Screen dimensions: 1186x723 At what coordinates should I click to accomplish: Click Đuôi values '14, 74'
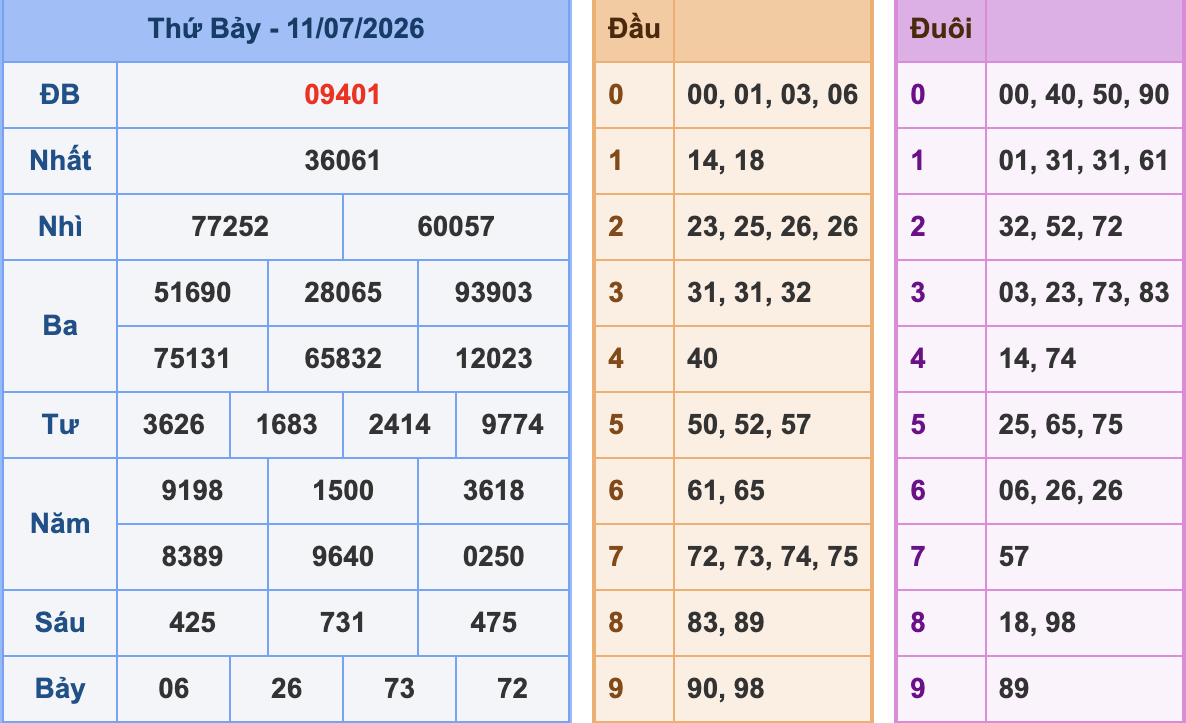[1037, 358]
